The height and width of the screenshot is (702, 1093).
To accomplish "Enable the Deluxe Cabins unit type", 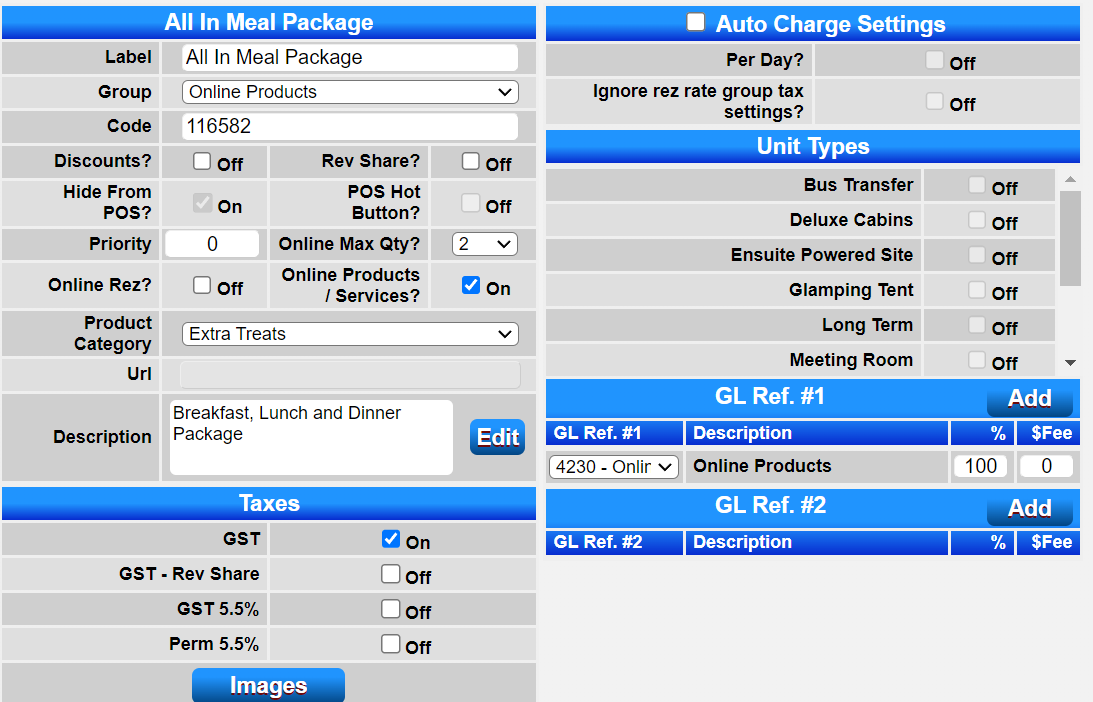I will point(977,220).
